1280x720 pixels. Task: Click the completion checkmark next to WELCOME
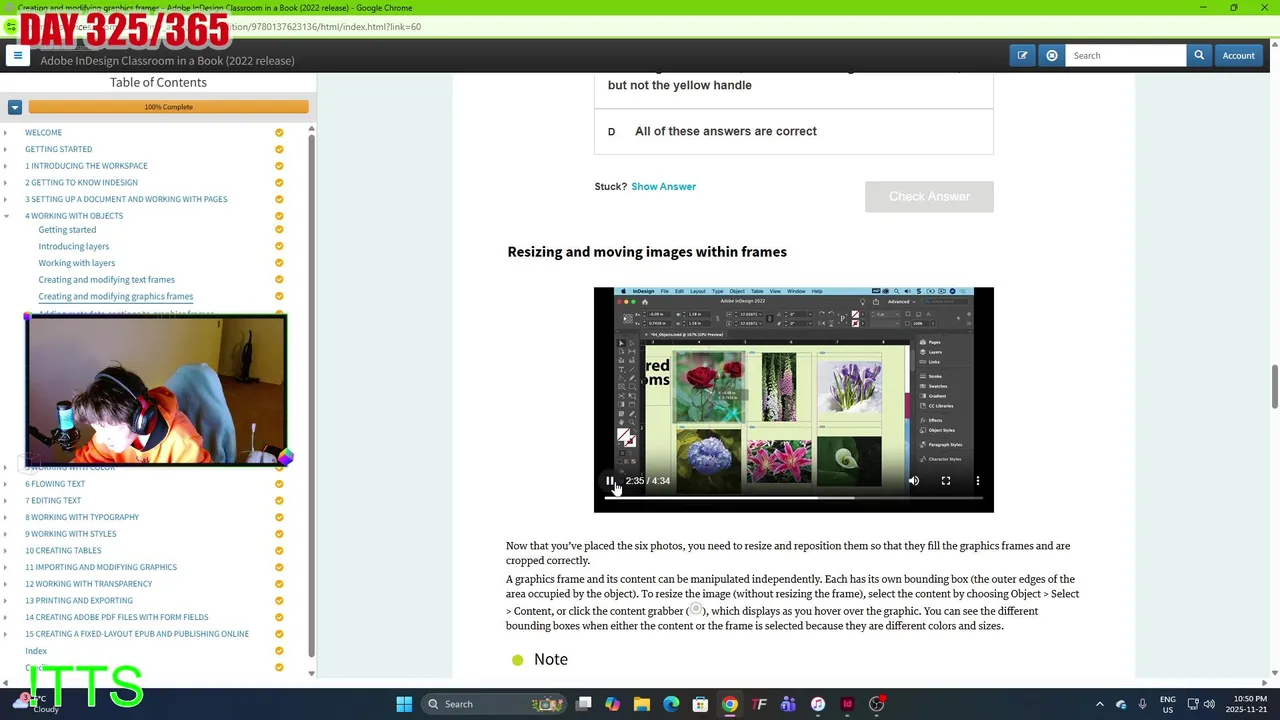tap(279, 133)
